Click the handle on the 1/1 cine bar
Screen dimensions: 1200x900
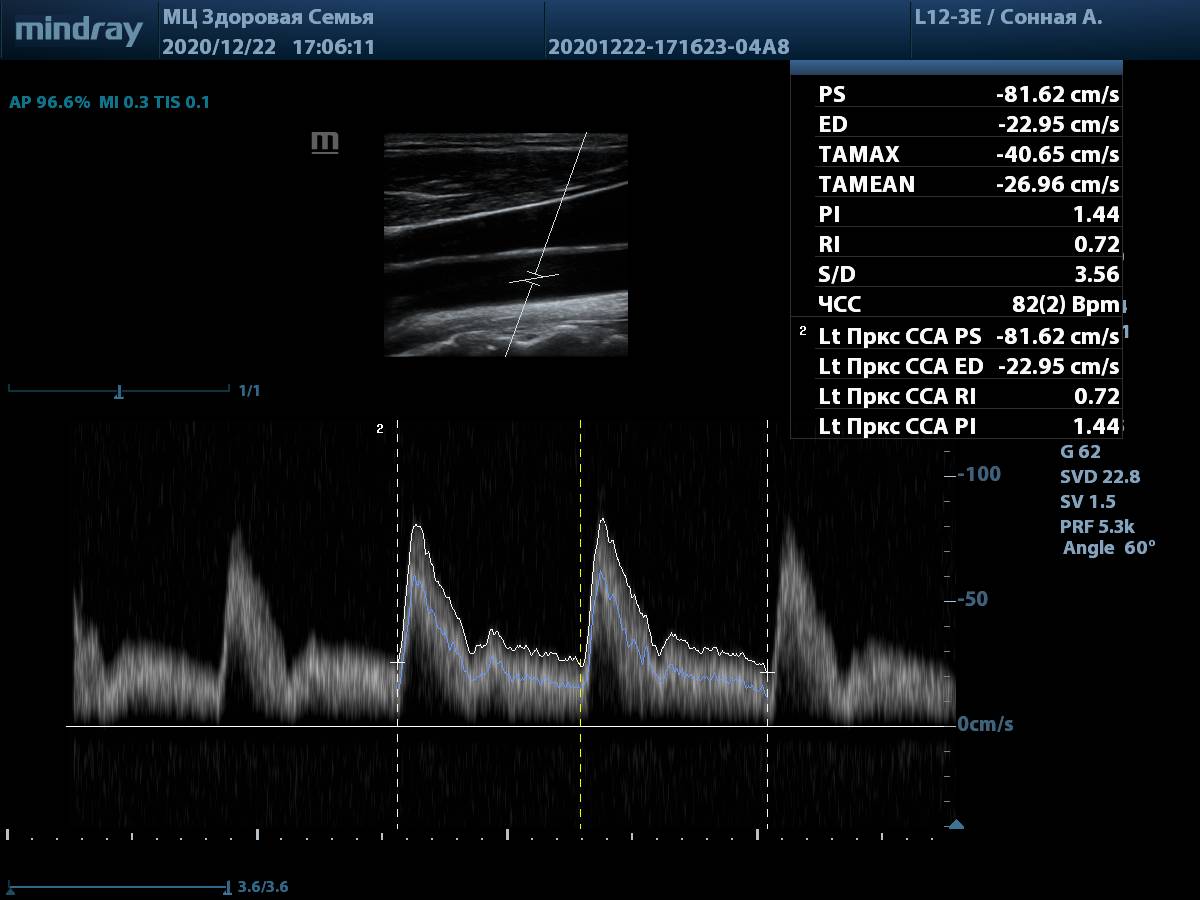[119, 391]
